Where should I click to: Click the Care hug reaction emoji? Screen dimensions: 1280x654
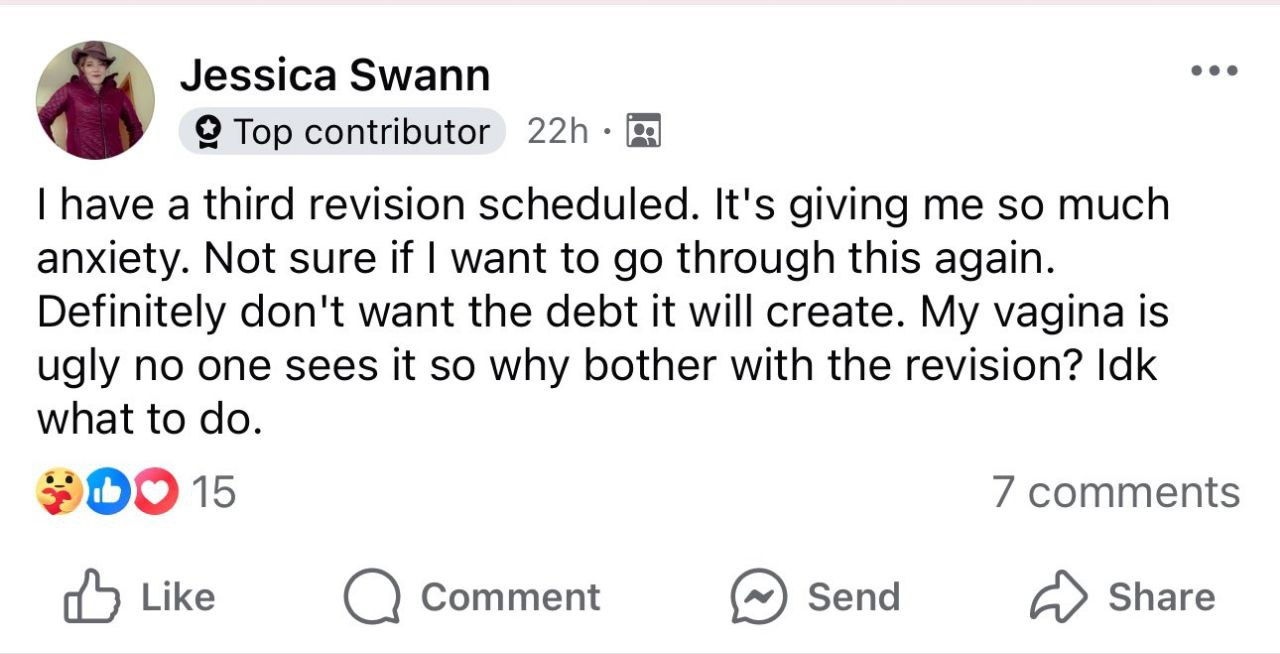57,492
